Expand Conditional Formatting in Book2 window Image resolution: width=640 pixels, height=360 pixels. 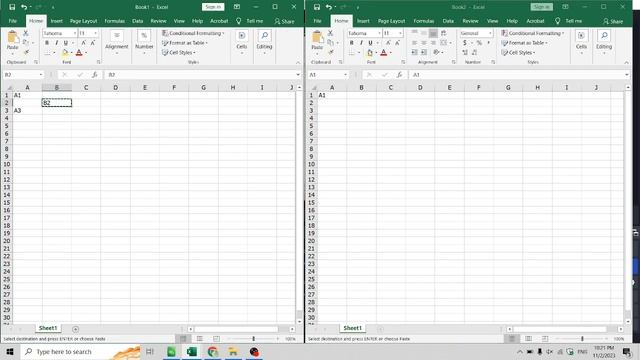tap(533, 33)
